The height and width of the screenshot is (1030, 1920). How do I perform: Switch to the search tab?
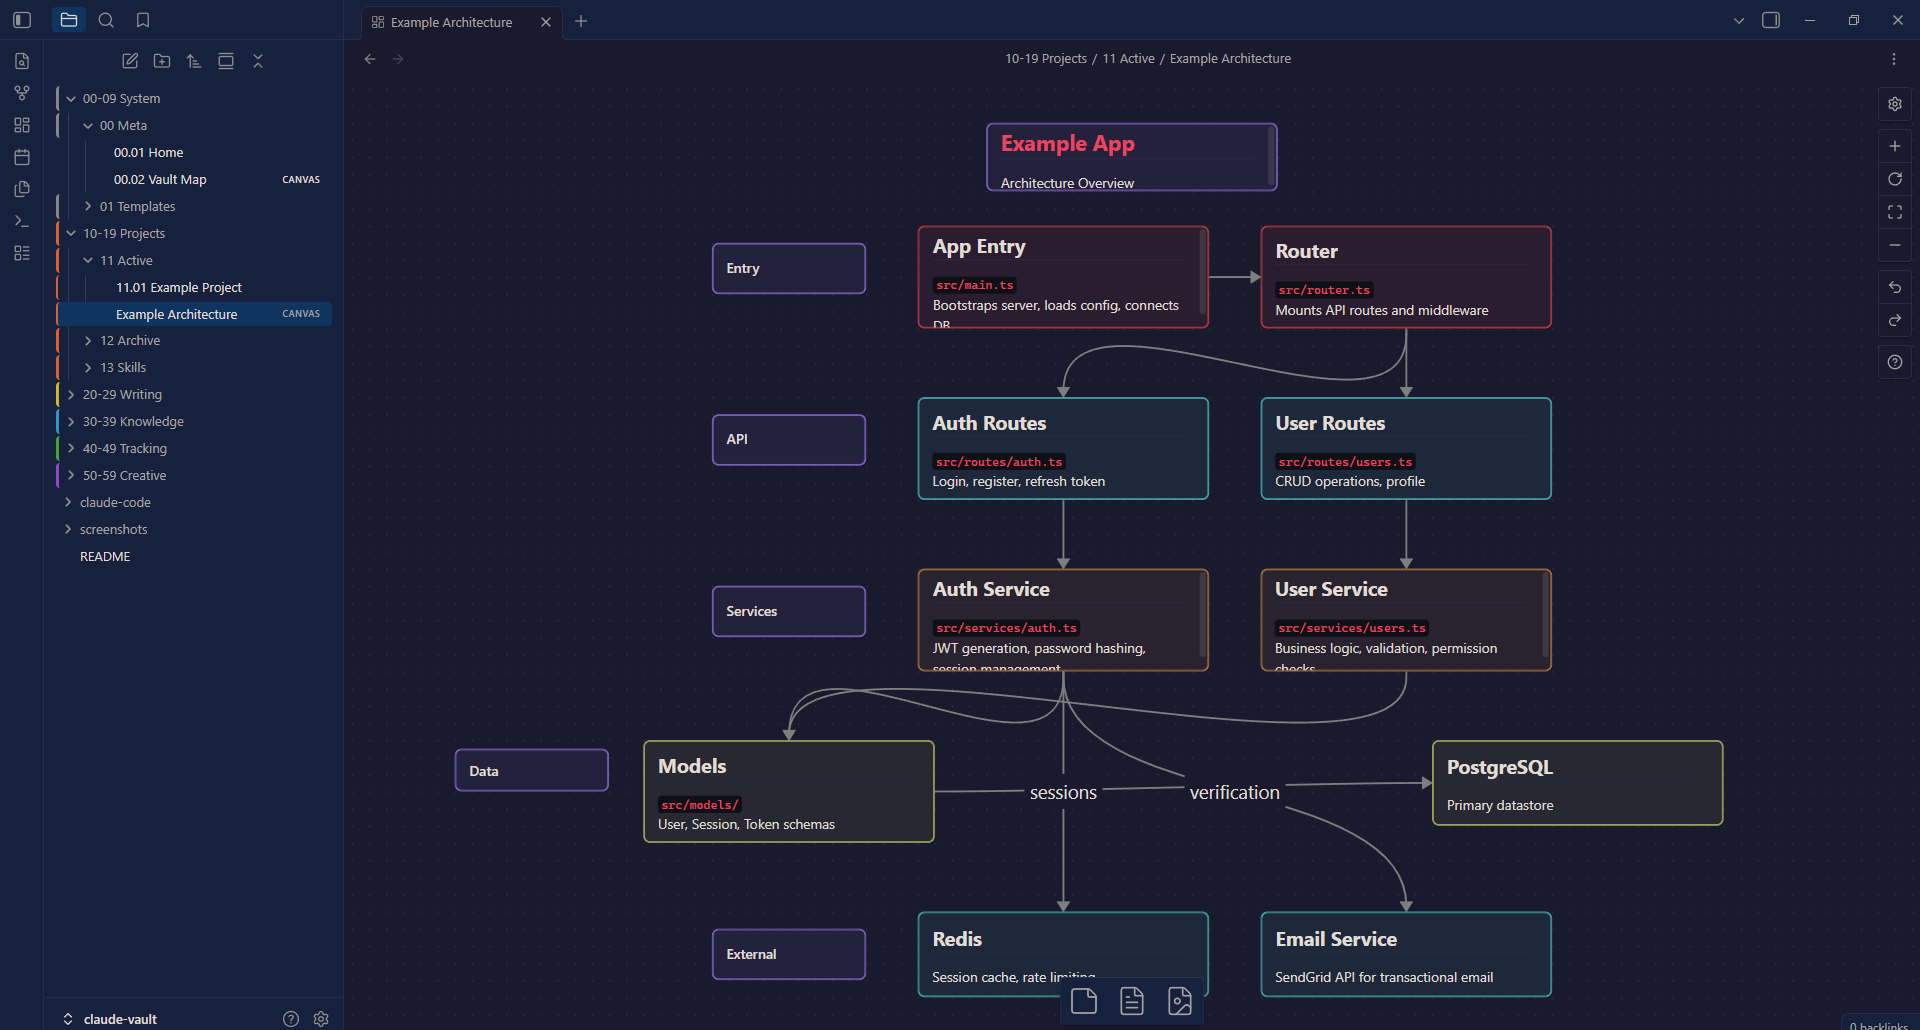click(106, 20)
